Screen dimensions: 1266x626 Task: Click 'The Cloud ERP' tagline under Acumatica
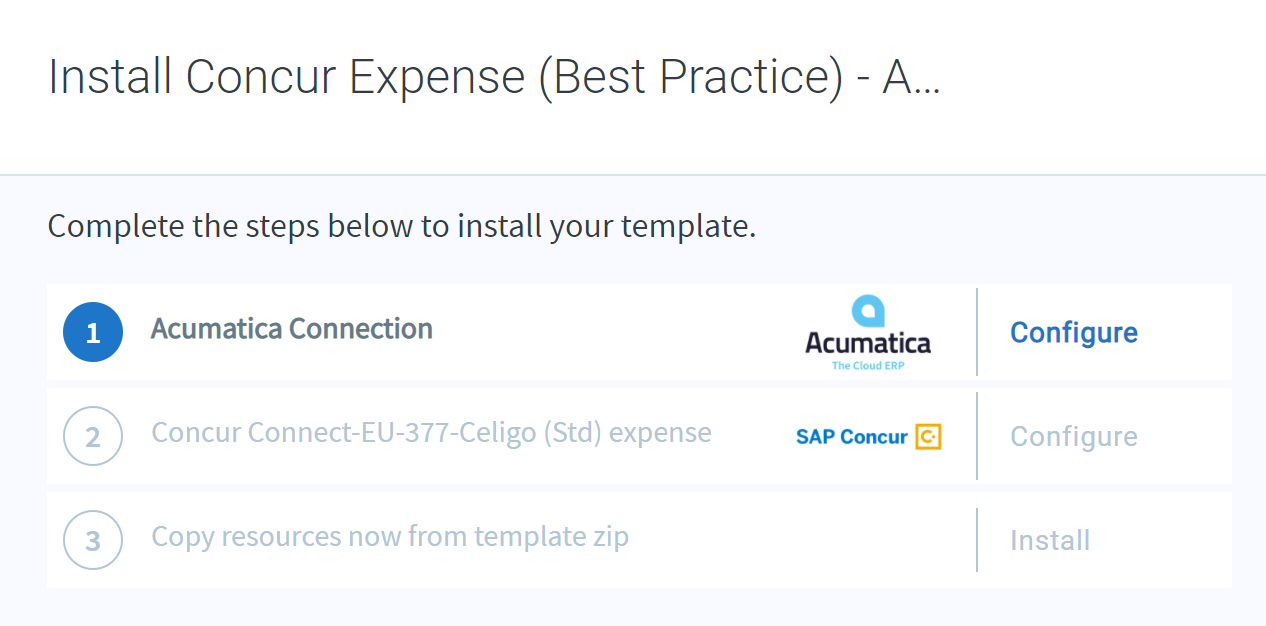point(868,365)
